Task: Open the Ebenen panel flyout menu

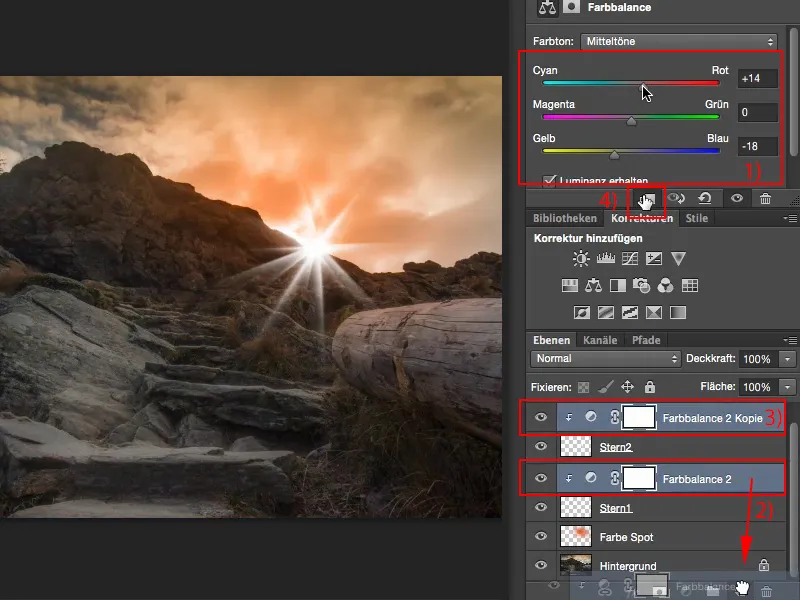Action: click(790, 340)
